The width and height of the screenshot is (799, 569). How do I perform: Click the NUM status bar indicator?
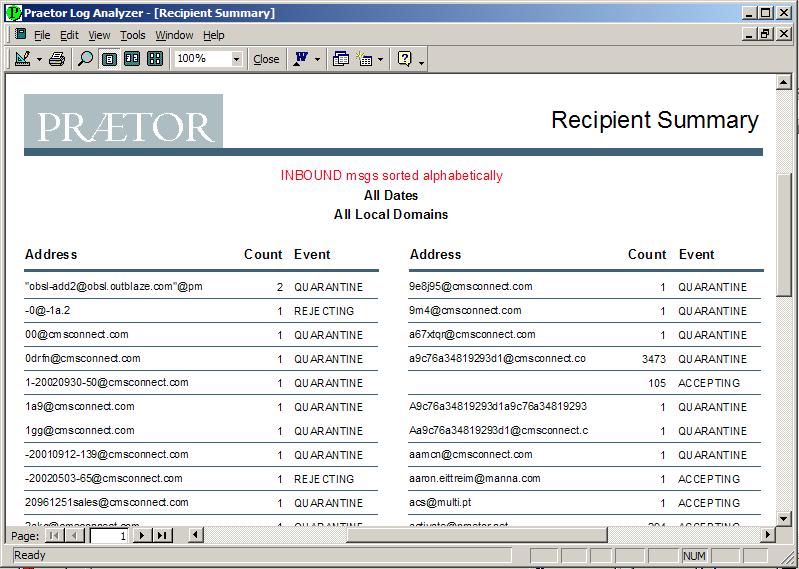coord(694,556)
